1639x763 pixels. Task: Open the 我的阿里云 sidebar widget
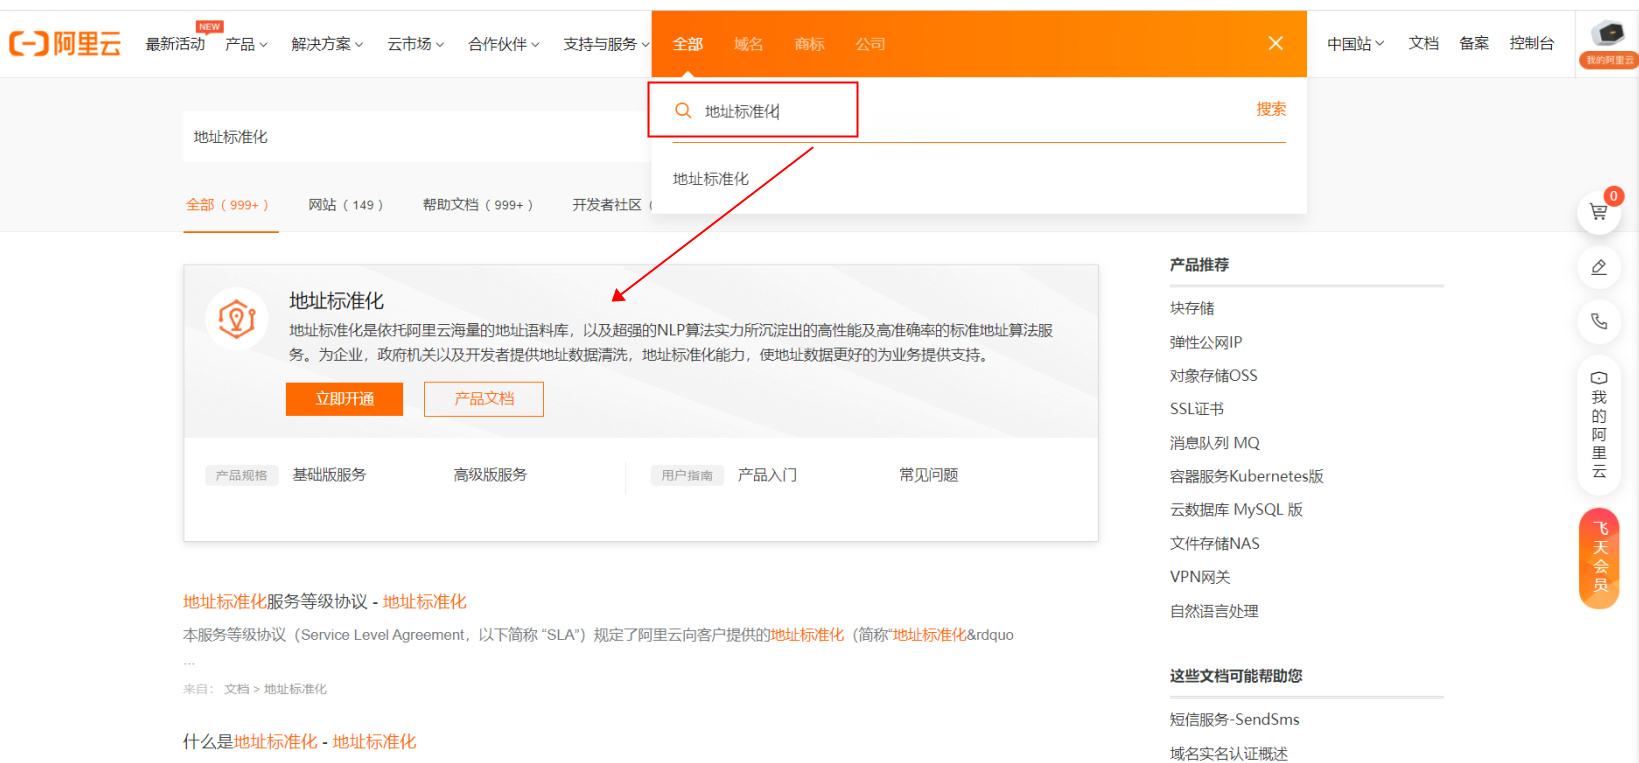click(1599, 425)
